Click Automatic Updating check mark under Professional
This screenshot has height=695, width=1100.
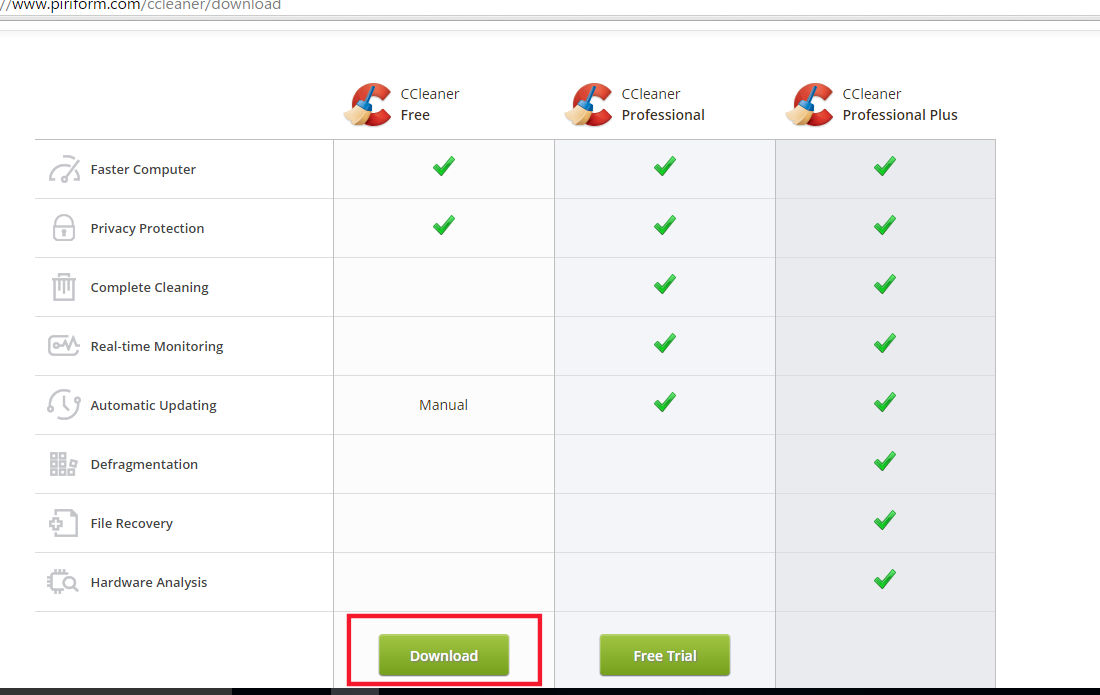[664, 402]
